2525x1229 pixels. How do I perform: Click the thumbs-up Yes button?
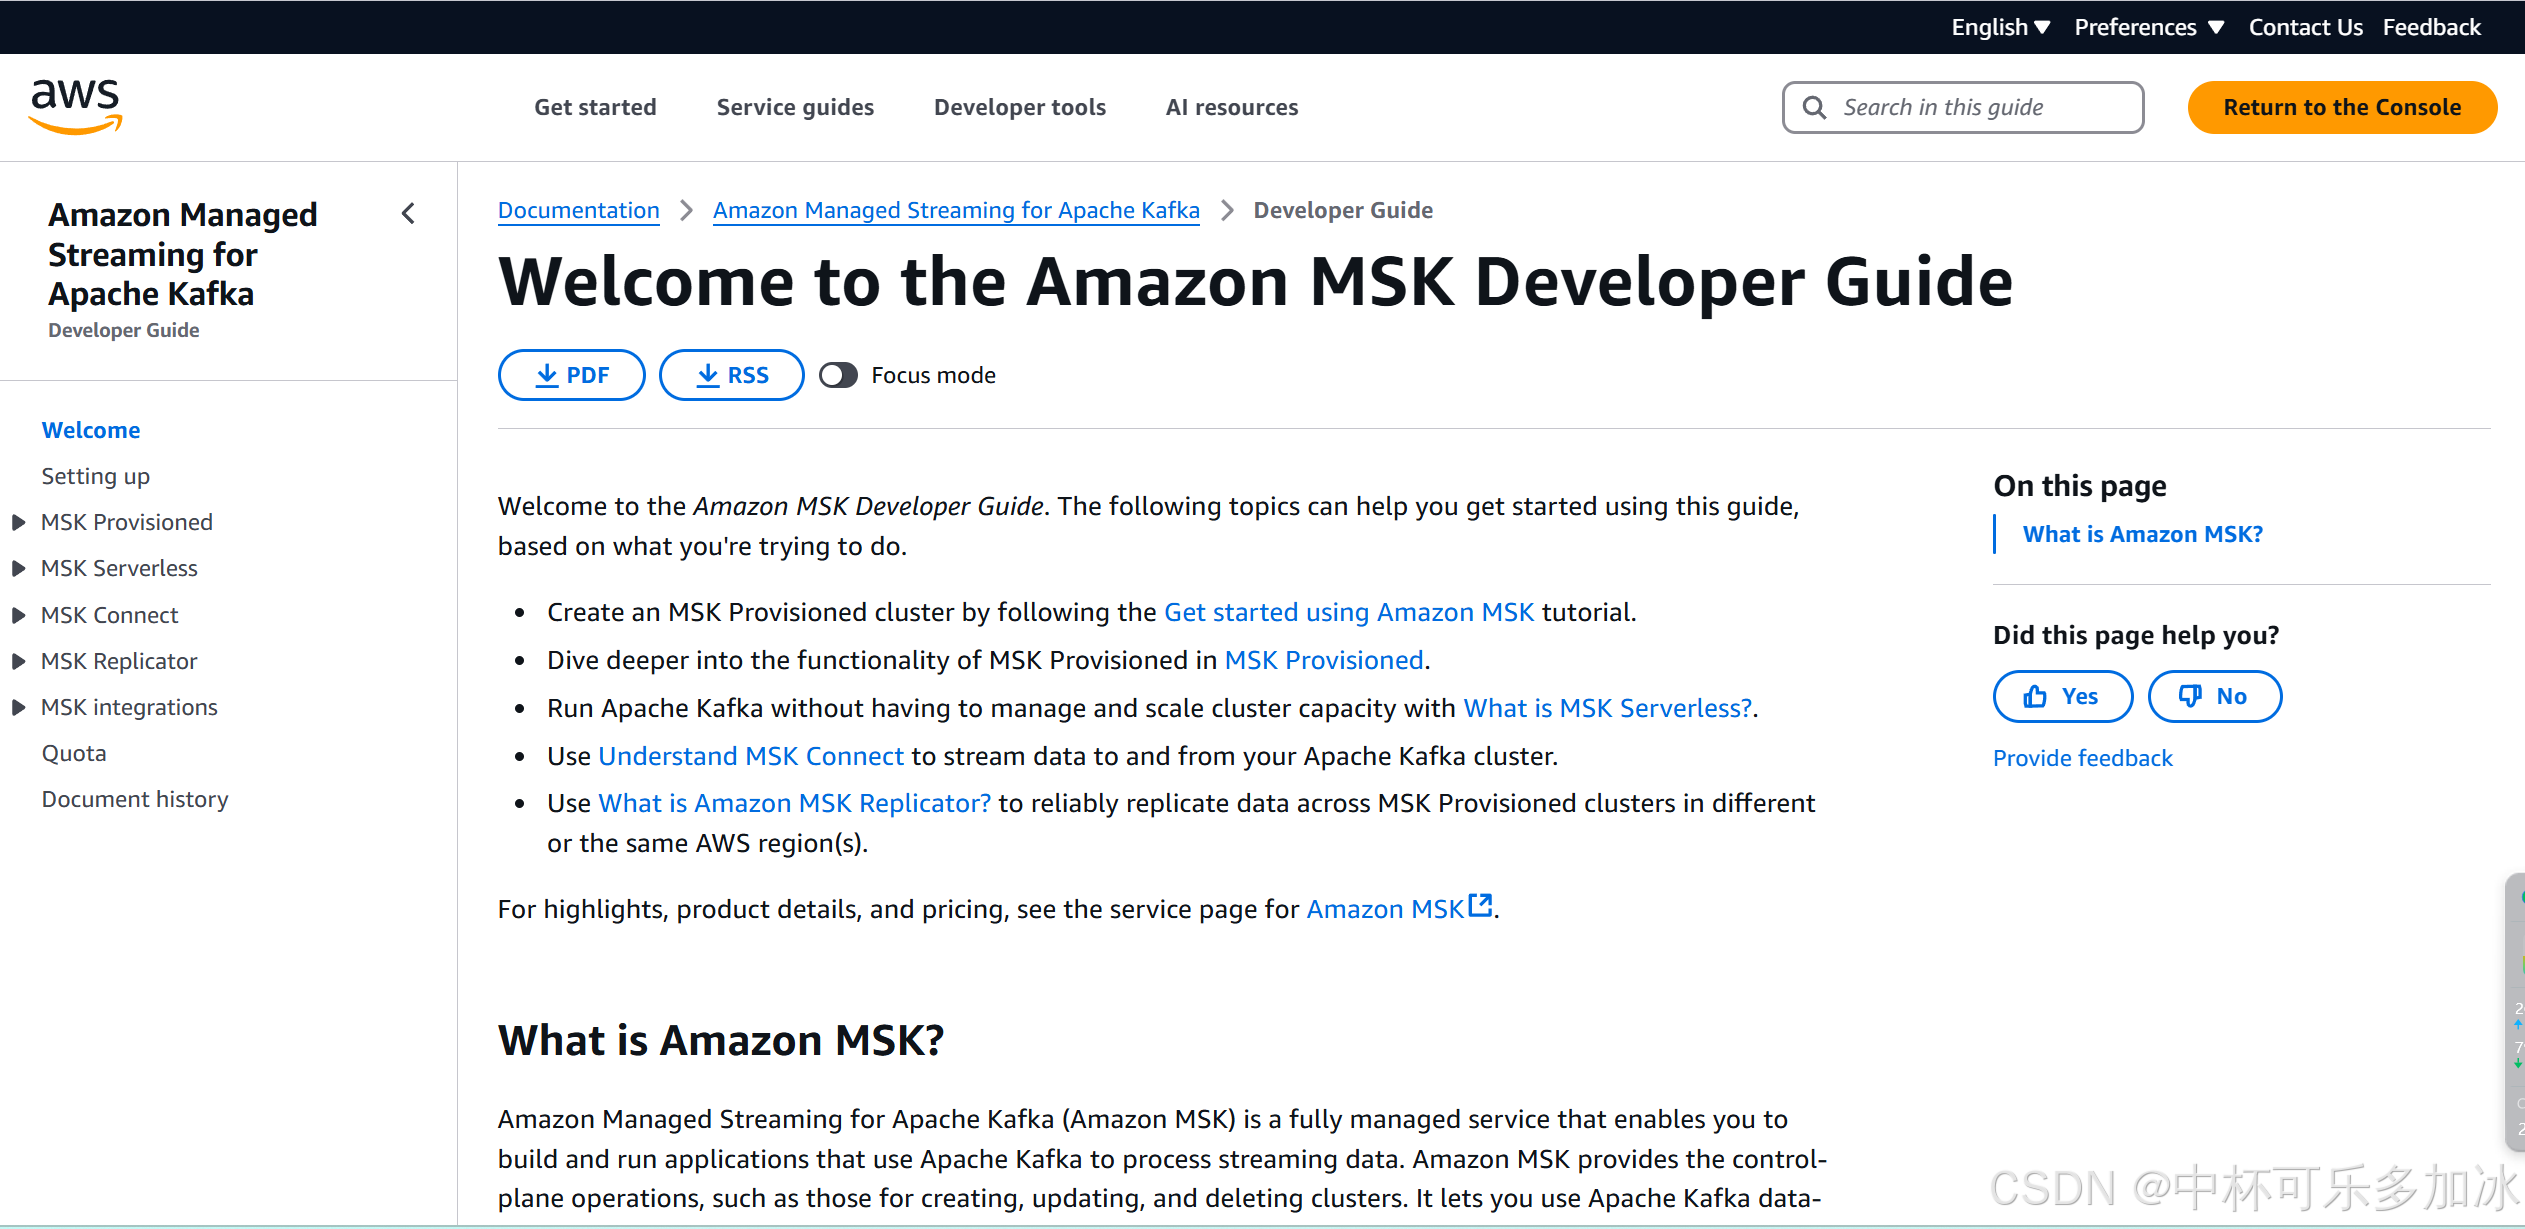tap(2062, 696)
